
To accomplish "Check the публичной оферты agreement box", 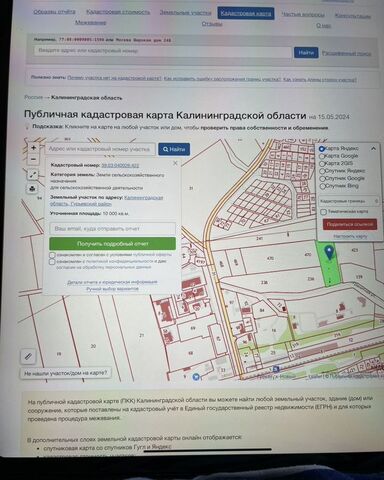I will [x=52, y=255].
